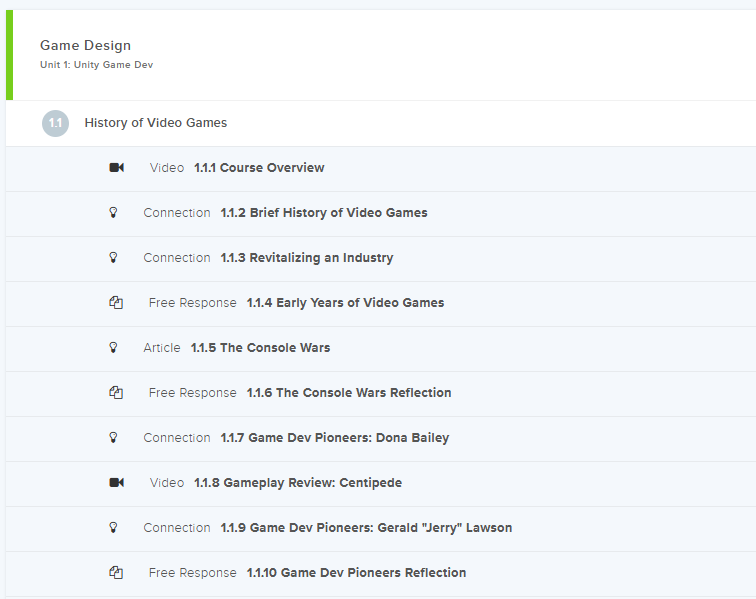Open 1.1.5 The Console Wars article
Viewport: 756px width, 599px height.
260,348
